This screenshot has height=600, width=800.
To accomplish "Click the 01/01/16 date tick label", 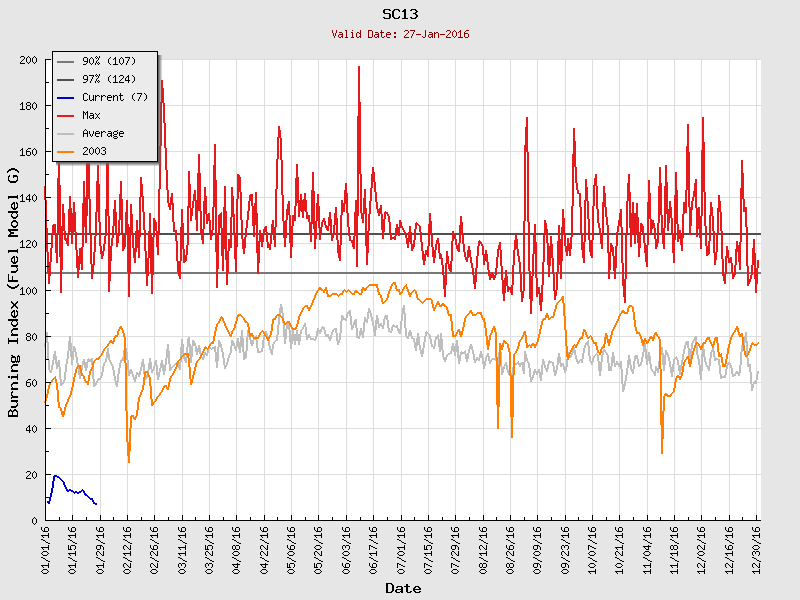I will point(46,548).
